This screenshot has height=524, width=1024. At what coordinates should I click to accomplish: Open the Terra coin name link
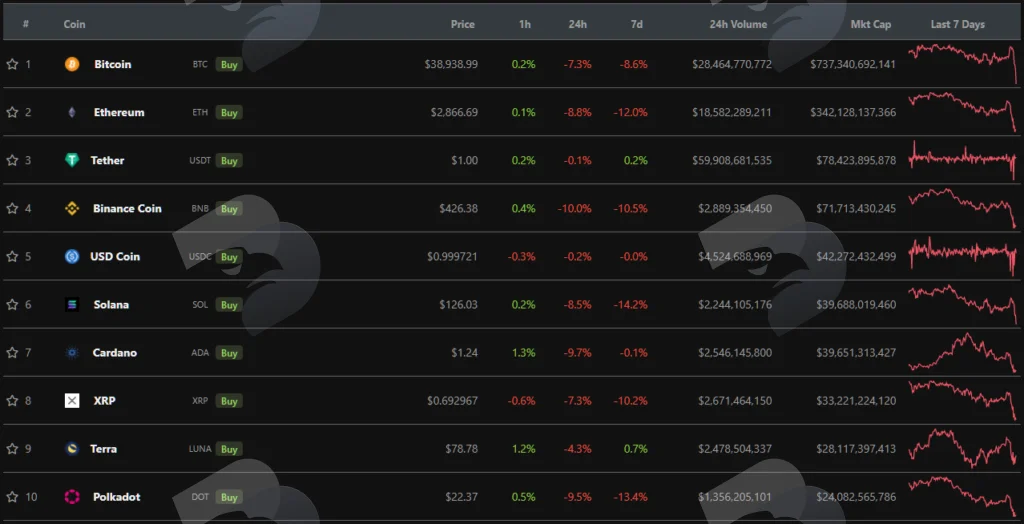pyautogui.click(x=103, y=449)
